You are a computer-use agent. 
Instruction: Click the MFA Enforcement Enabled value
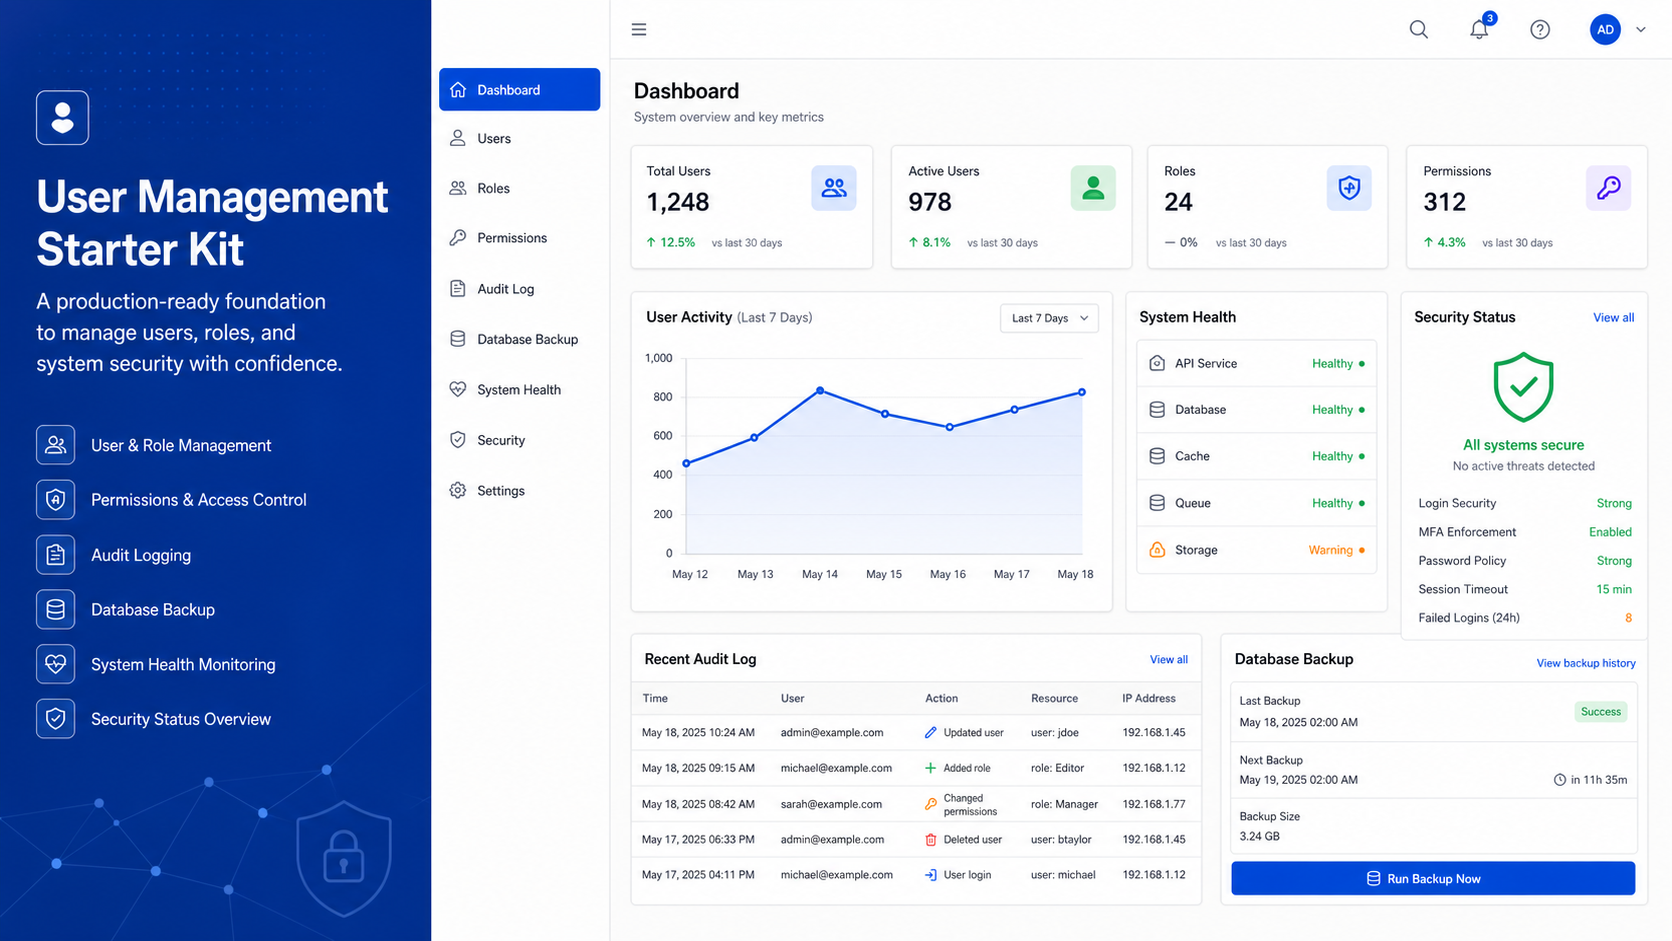pyautogui.click(x=1610, y=532)
